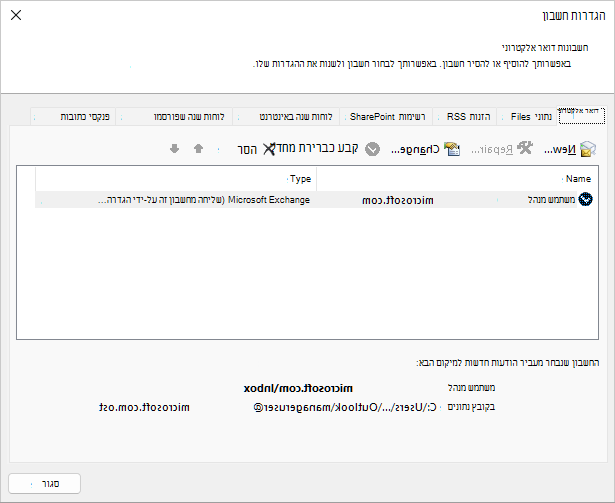615x503 pixels.
Task: Click the microsoft.com/Inbox delivery location
Action: [298, 388]
